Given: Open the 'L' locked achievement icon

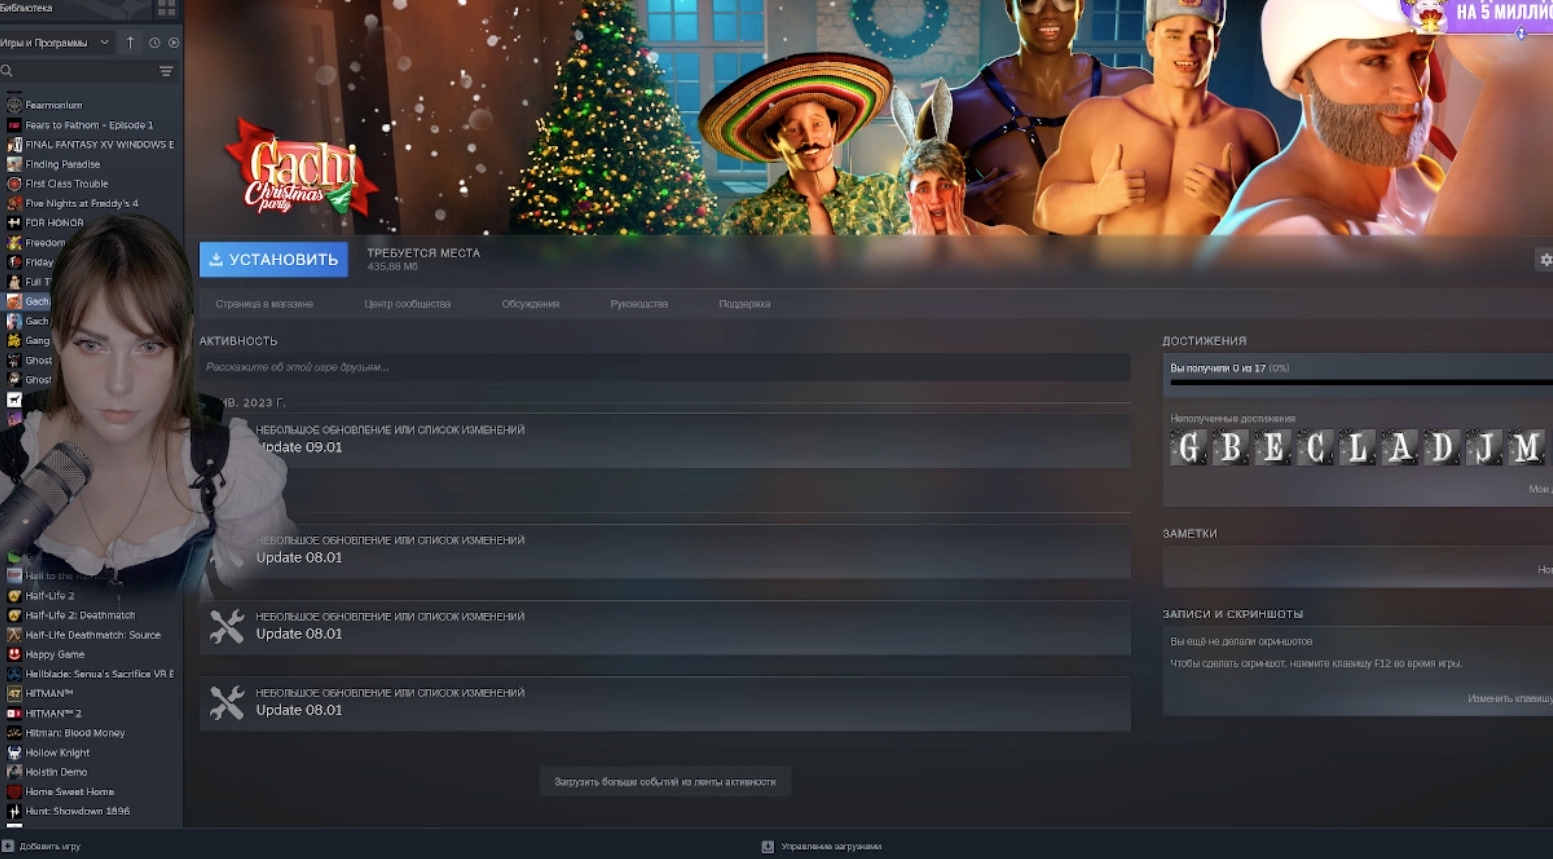Looking at the screenshot, I should (1358, 448).
